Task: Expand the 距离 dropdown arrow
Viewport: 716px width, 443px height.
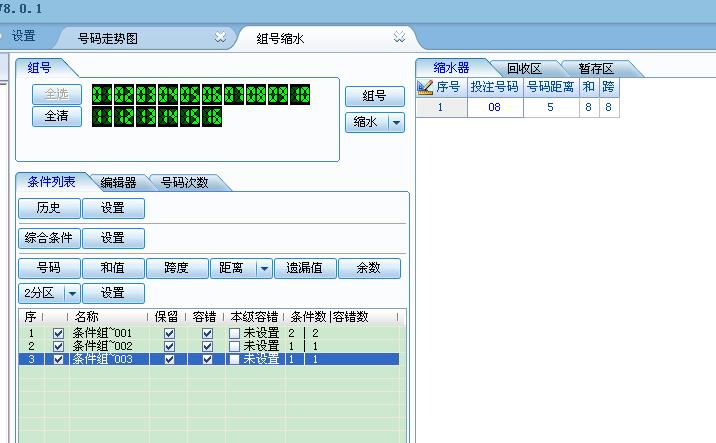Action: click(x=264, y=268)
